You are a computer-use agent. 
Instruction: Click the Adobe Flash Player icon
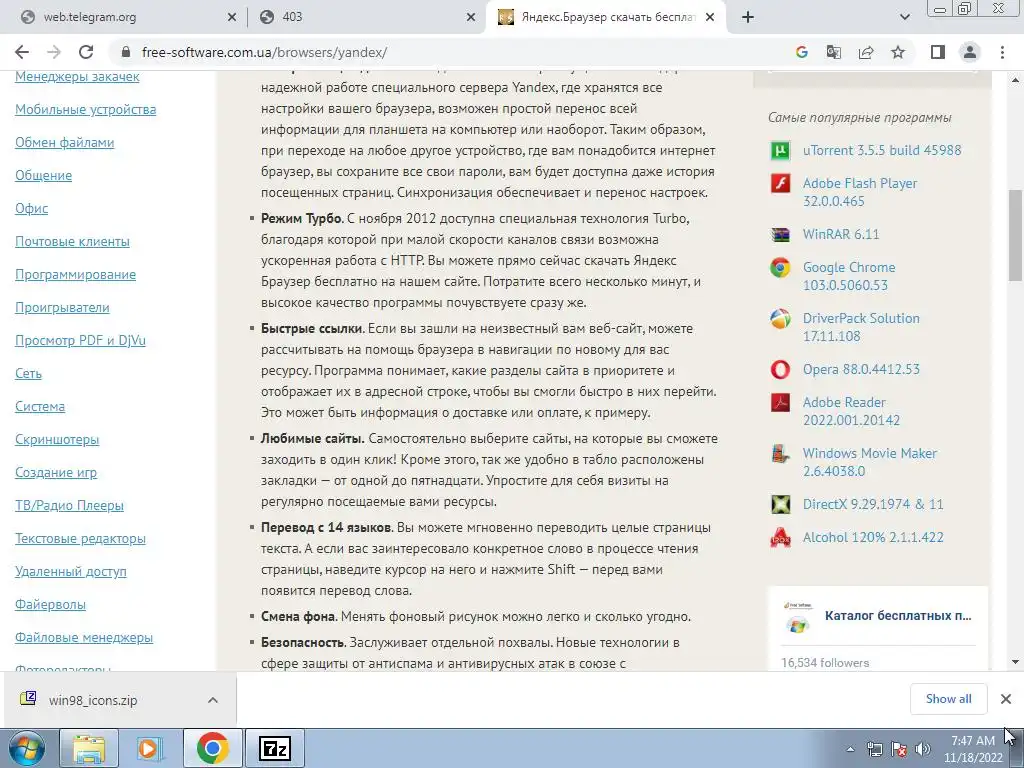[x=780, y=184]
